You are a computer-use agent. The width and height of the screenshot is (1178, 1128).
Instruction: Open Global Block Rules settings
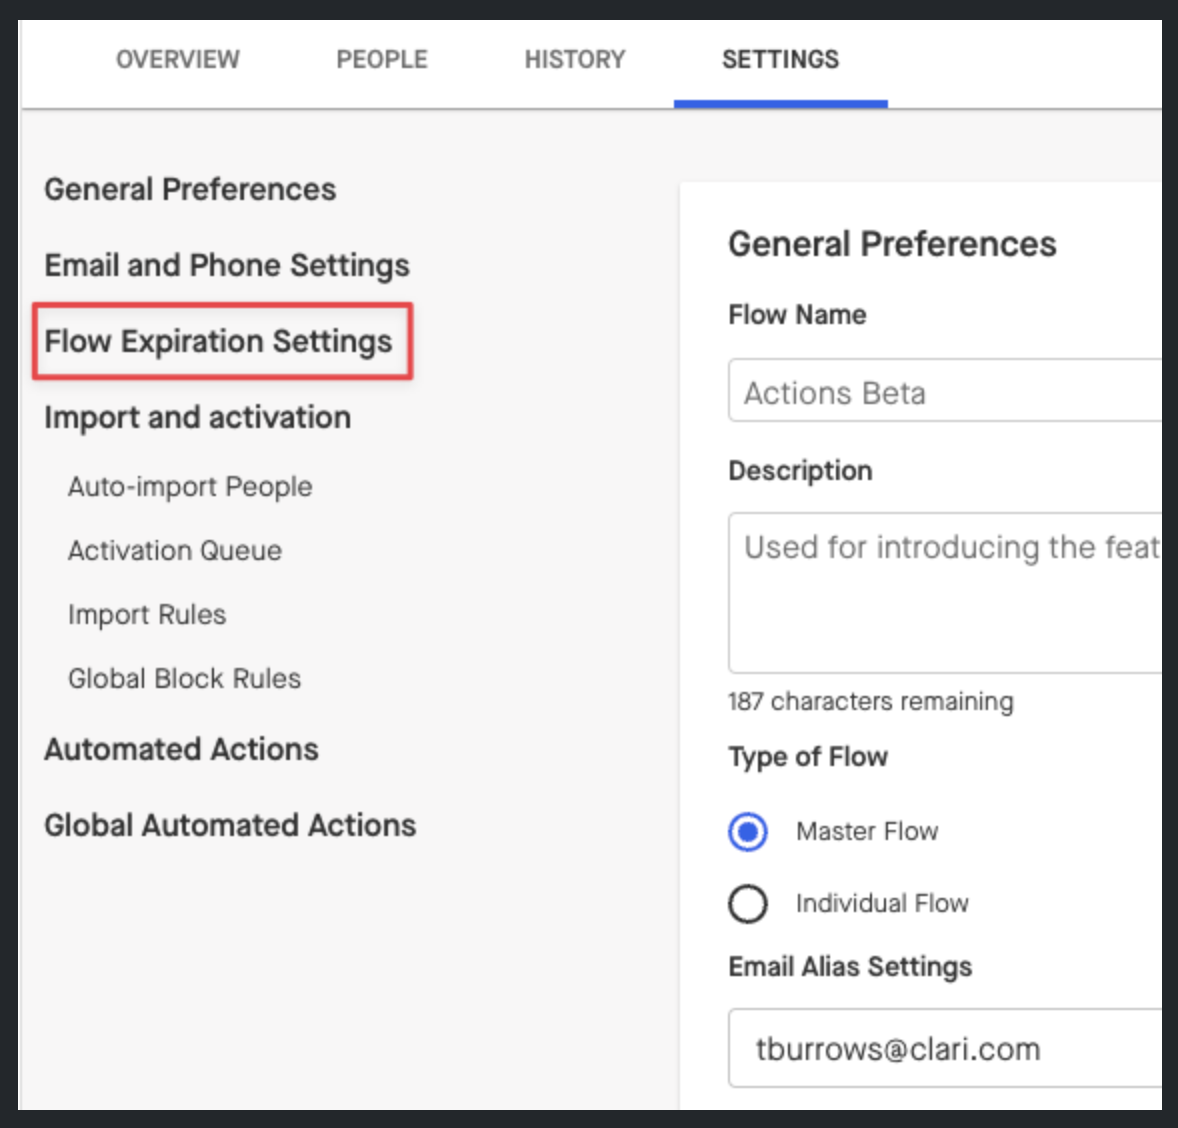point(185,679)
